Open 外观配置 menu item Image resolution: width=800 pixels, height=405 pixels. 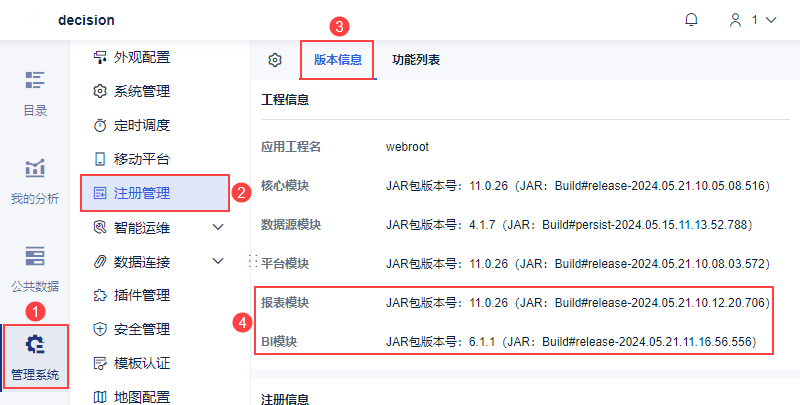pyautogui.click(x=141, y=57)
